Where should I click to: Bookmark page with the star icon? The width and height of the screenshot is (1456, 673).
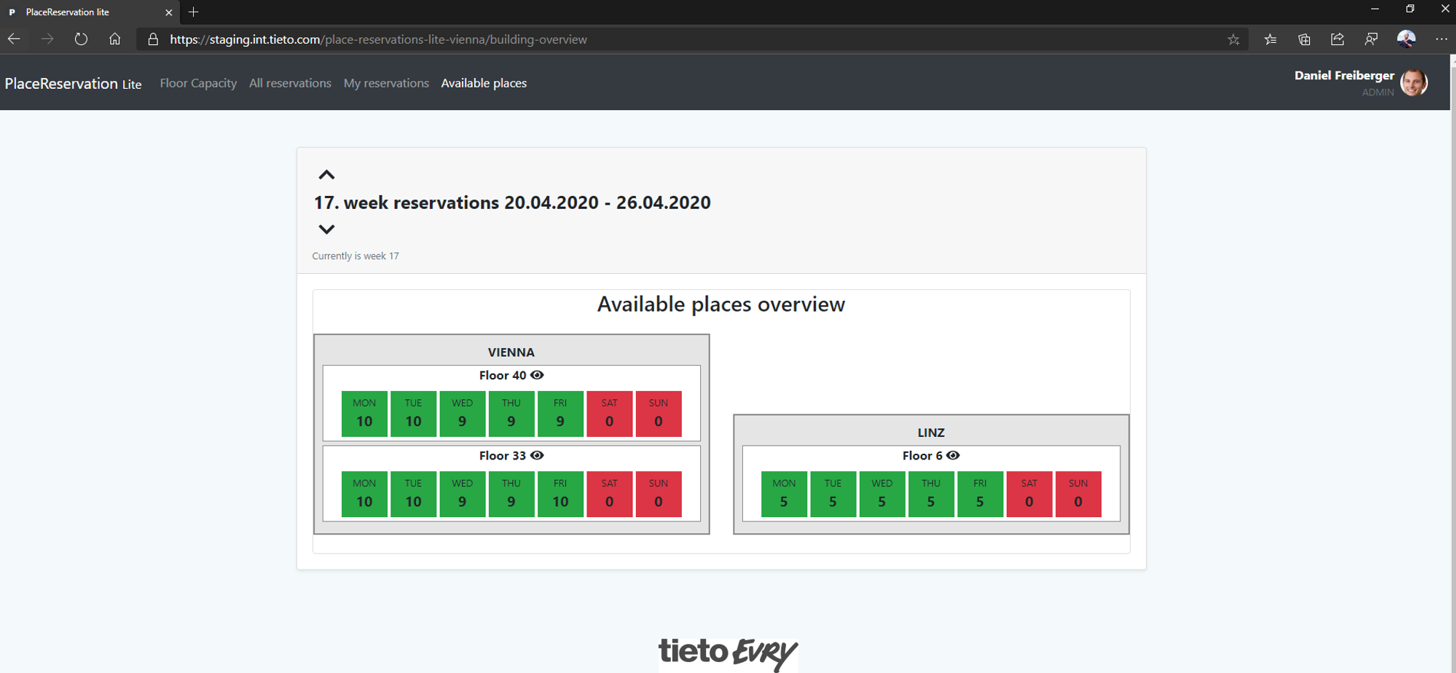pyautogui.click(x=1233, y=39)
